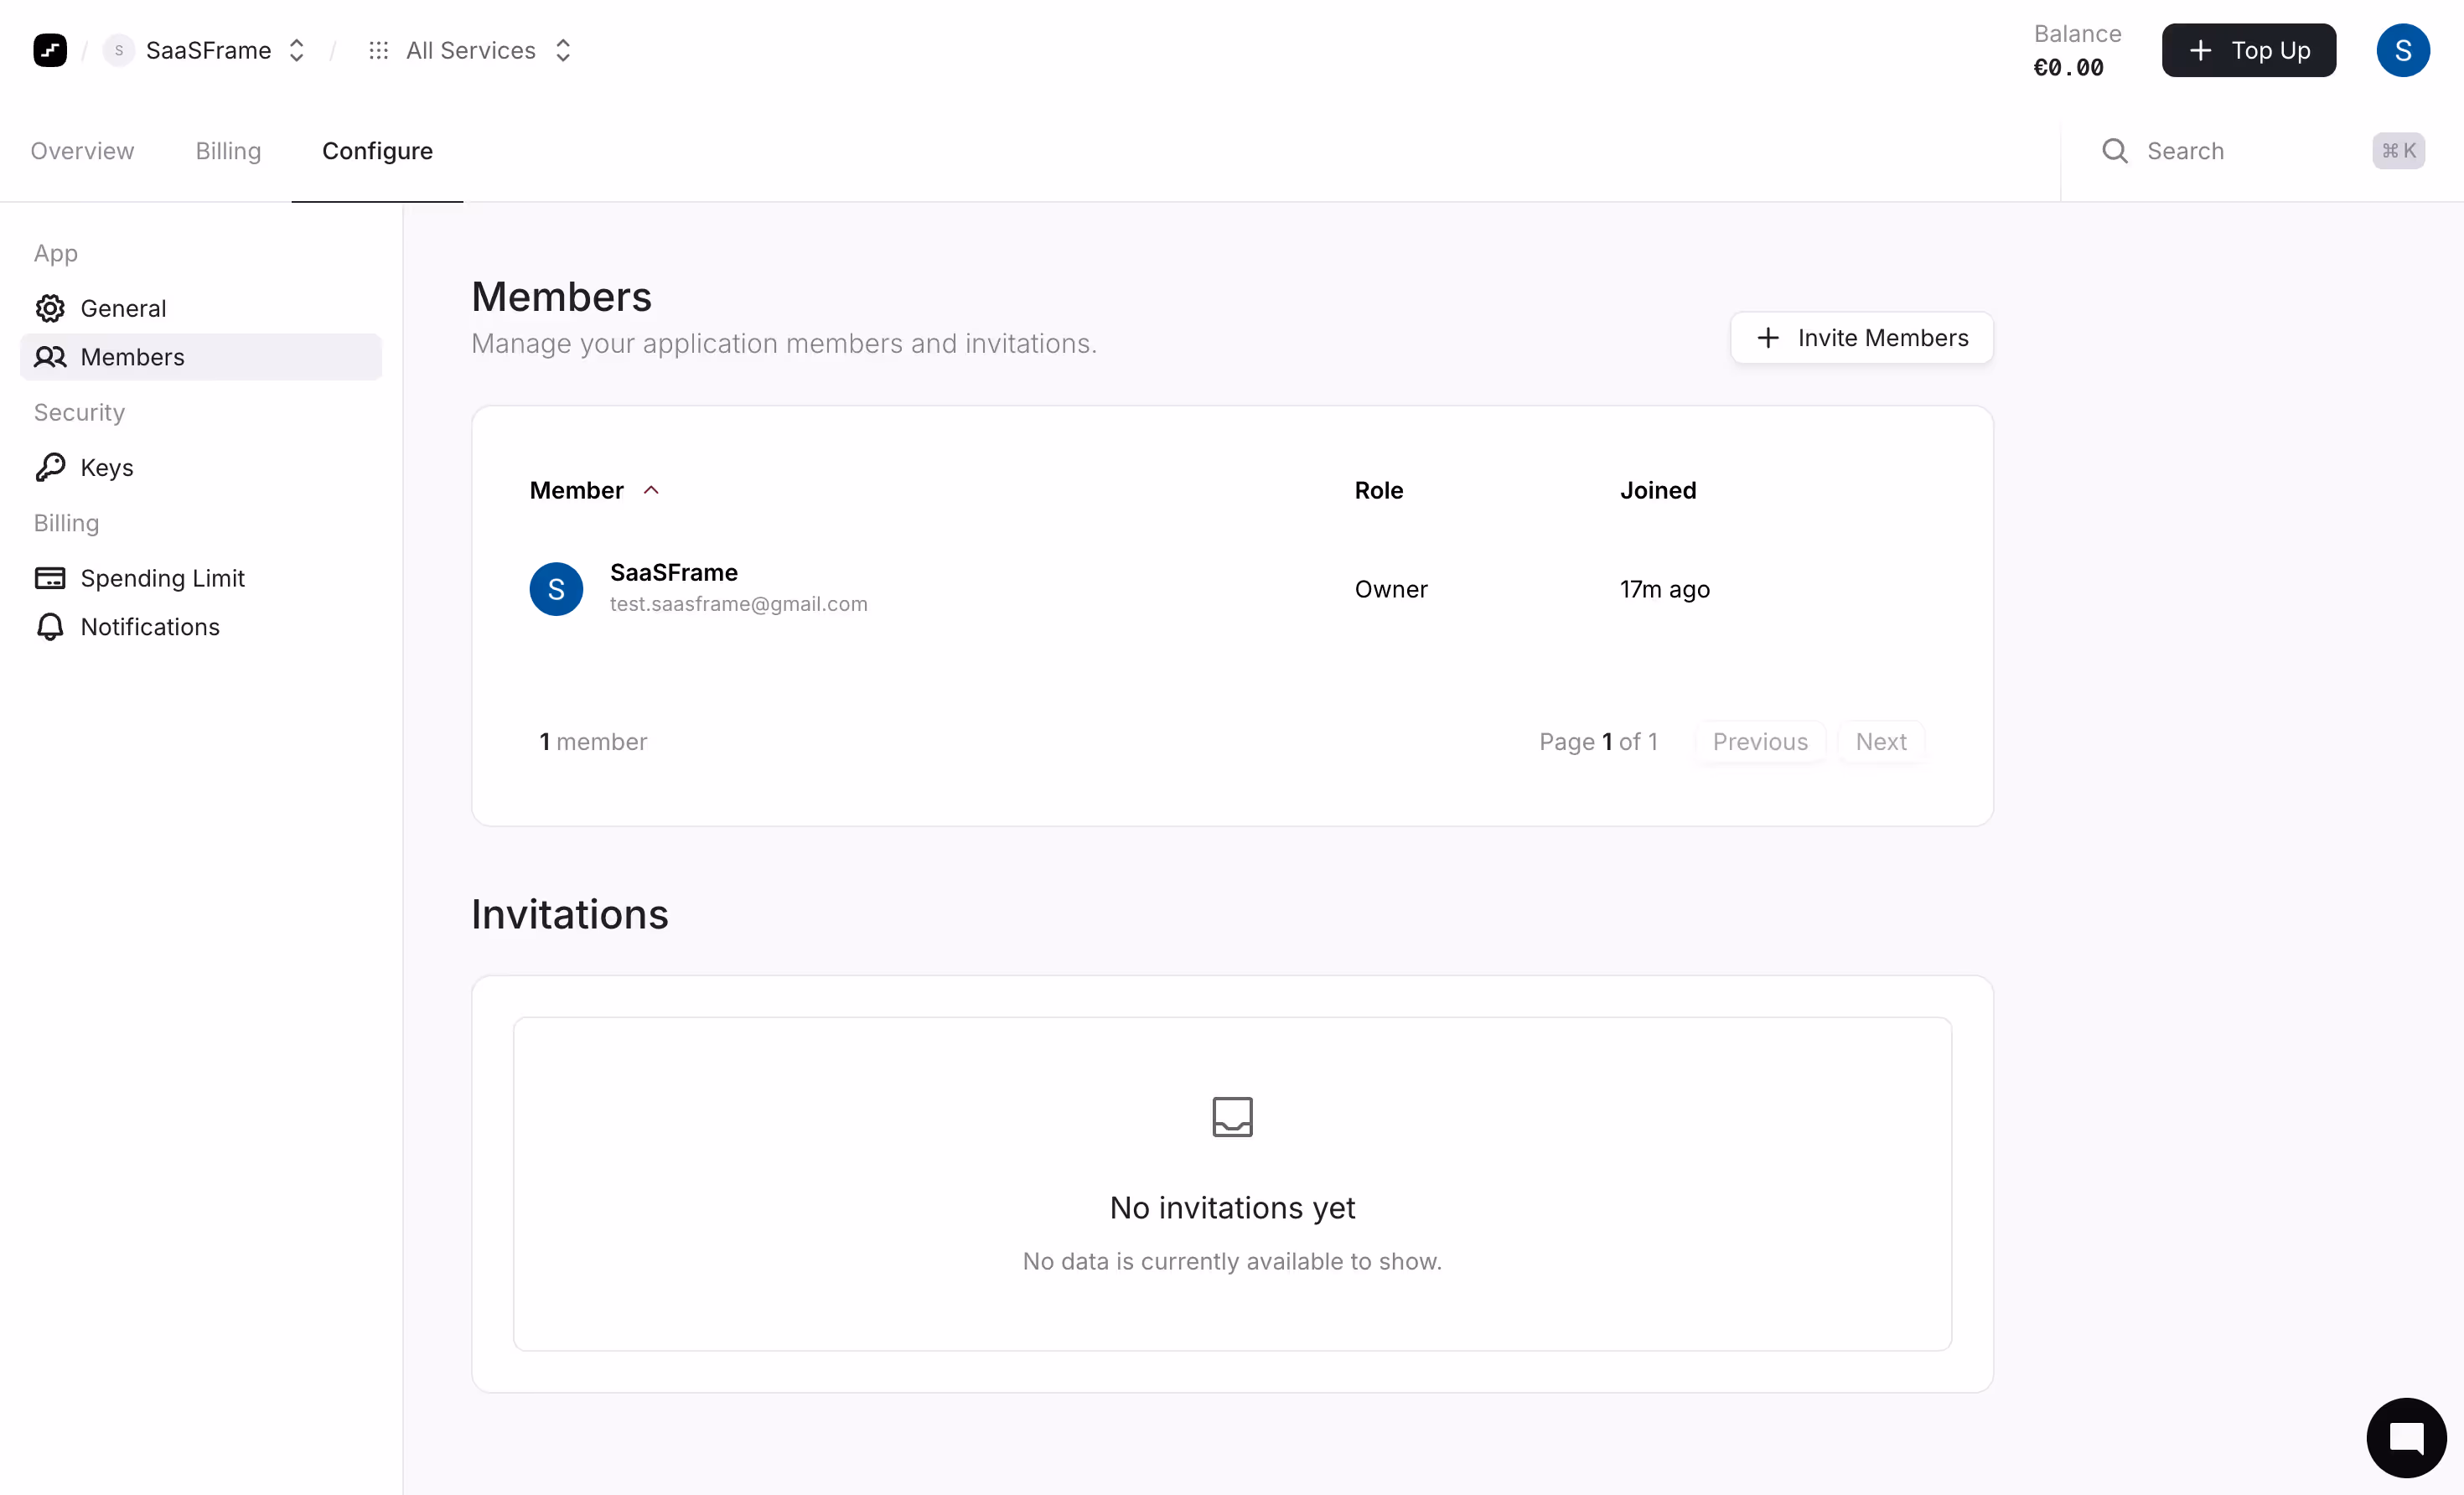Expand the SaaSFrame app switcher
This screenshot has height=1495, width=2464.
point(207,50)
